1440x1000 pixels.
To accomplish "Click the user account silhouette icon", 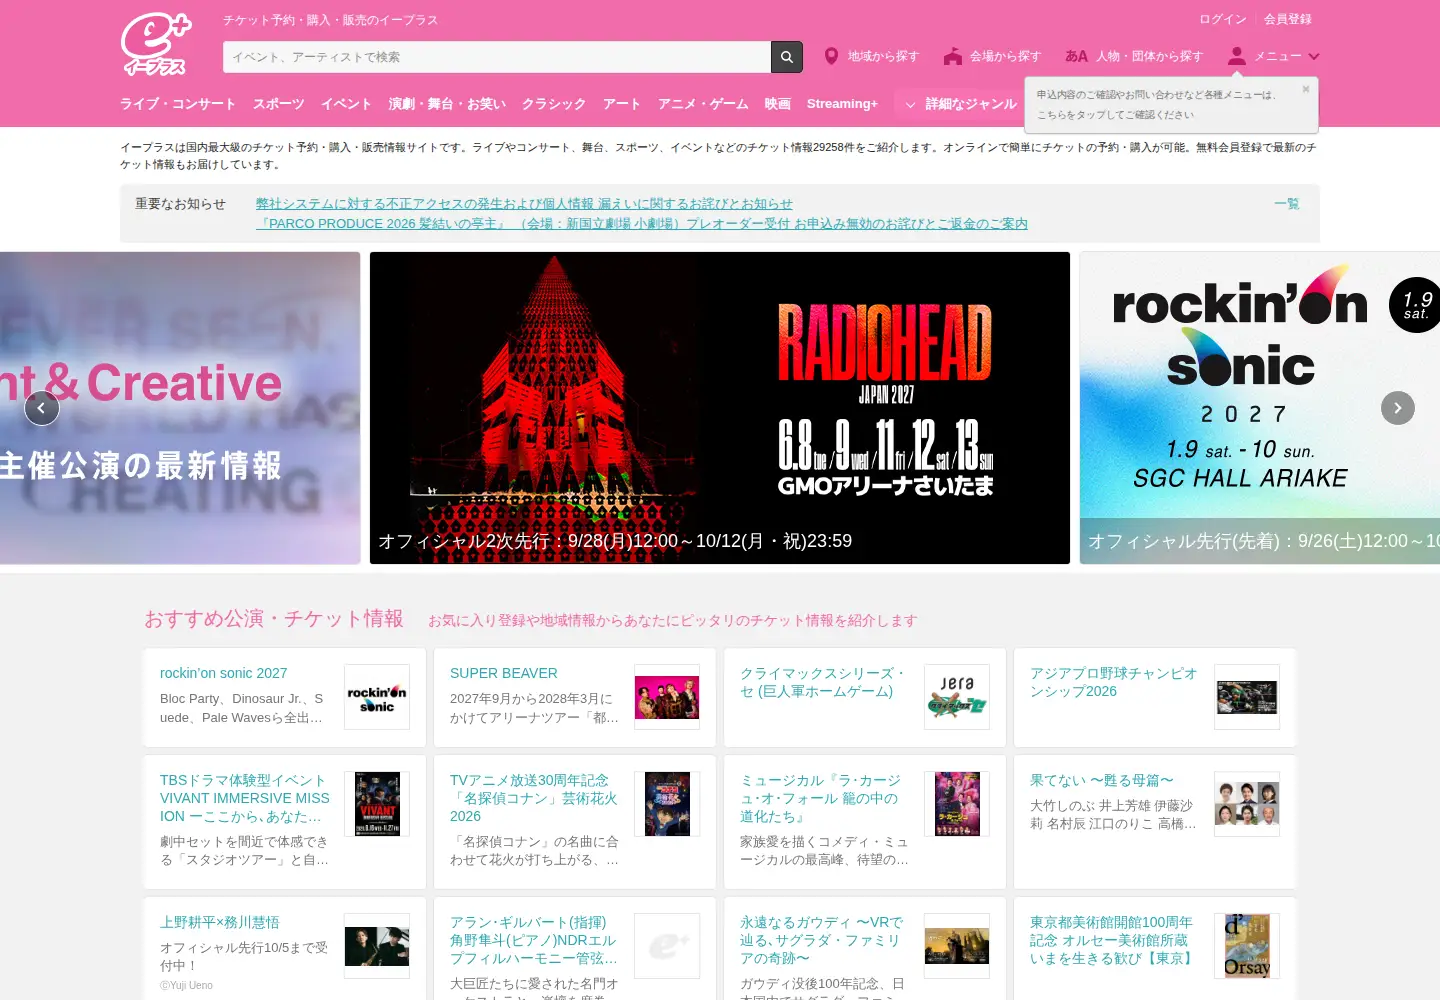I will (x=1237, y=56).
